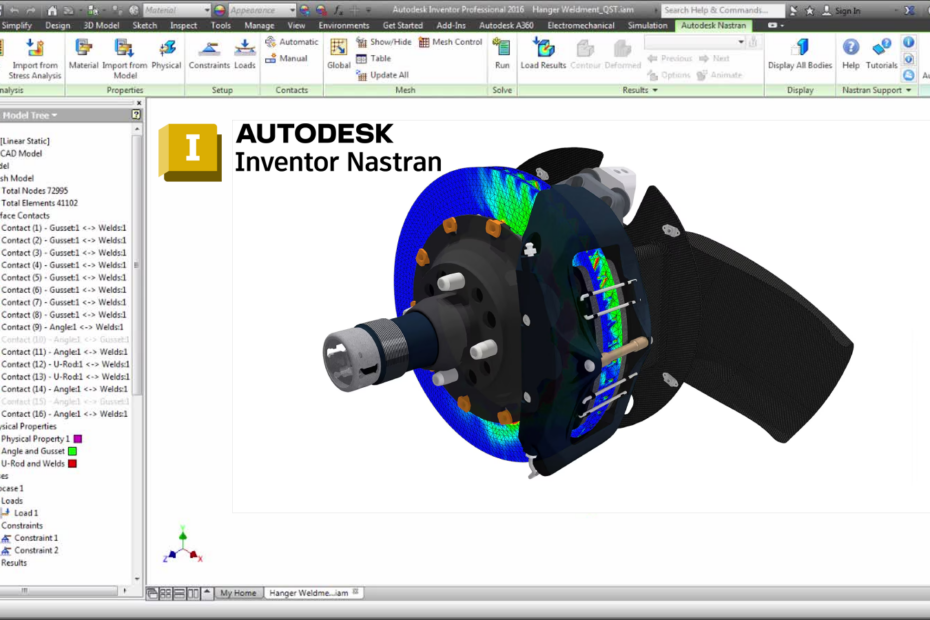Click the Redo arrow in quick access toolbar
The image size is (930, 620).
tap(31, 10)
